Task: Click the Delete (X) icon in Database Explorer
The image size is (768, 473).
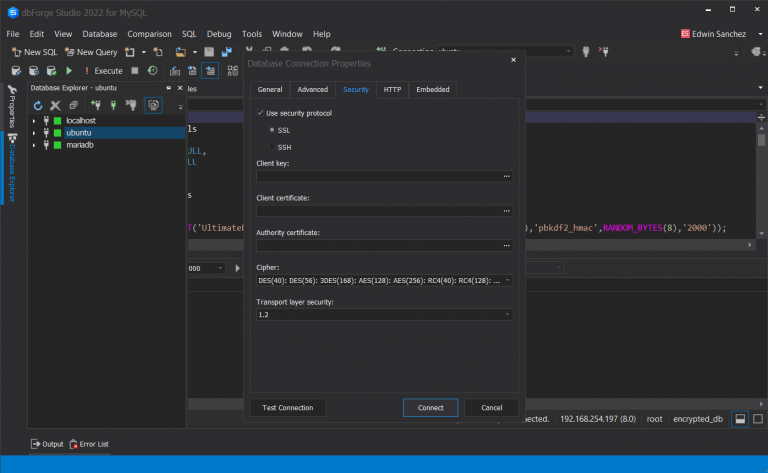Action: 56,105
